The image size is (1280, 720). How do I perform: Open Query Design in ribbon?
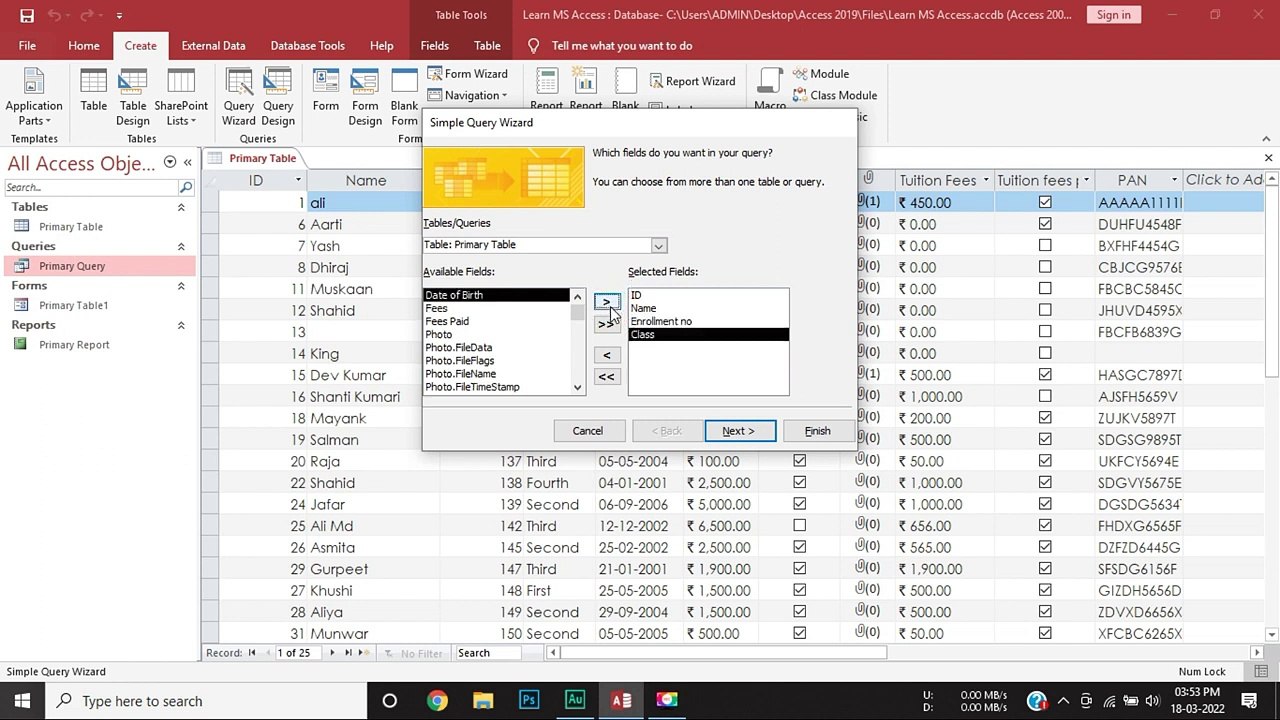278,97
